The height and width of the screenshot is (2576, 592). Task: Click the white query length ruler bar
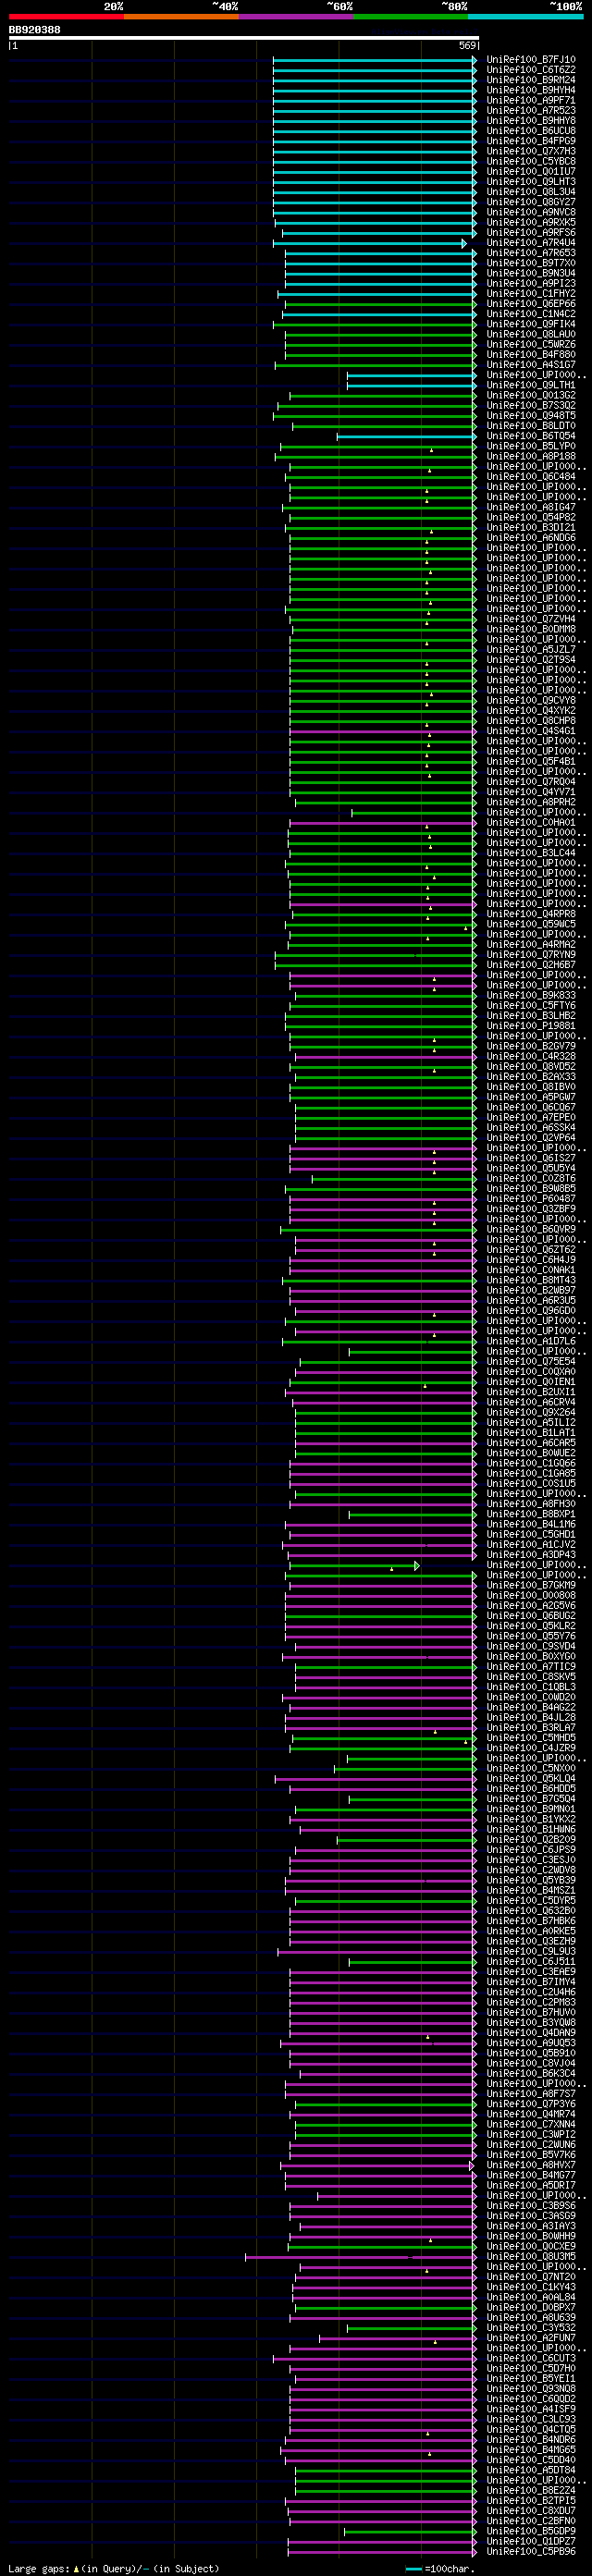[x=244, y=38]
